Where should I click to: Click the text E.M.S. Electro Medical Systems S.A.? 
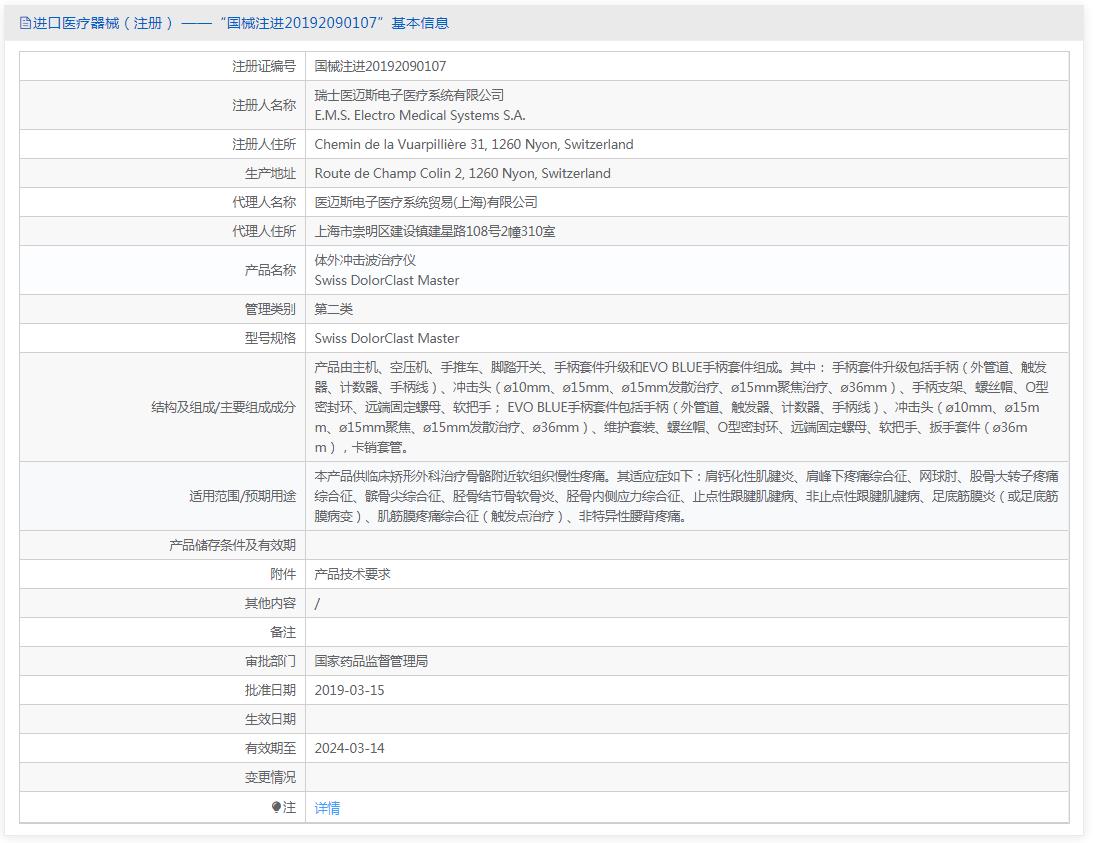[x=420, y=115]
